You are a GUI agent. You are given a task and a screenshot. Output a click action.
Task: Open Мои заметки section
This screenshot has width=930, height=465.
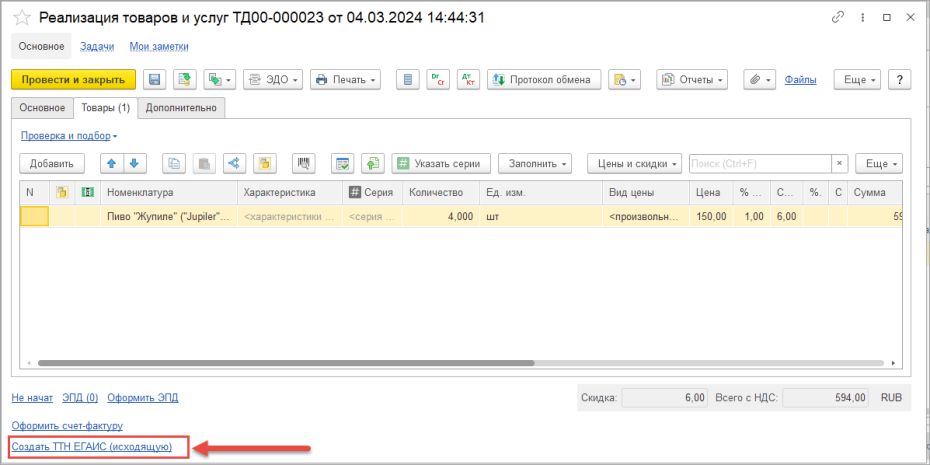(x=159, y=46)
